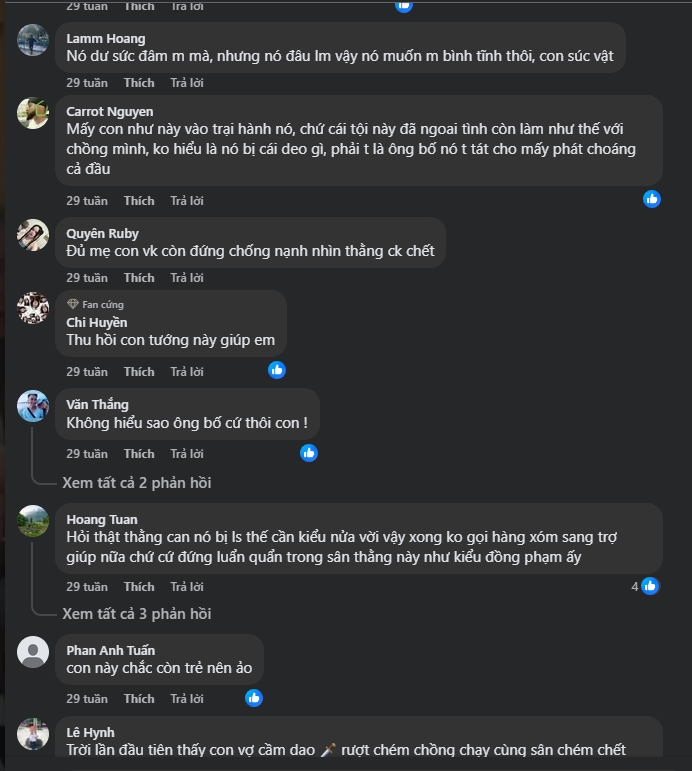Click like reaction icon on Văn Thắng's comment
This screenshot has width=692, height=771.
[309, 453]
